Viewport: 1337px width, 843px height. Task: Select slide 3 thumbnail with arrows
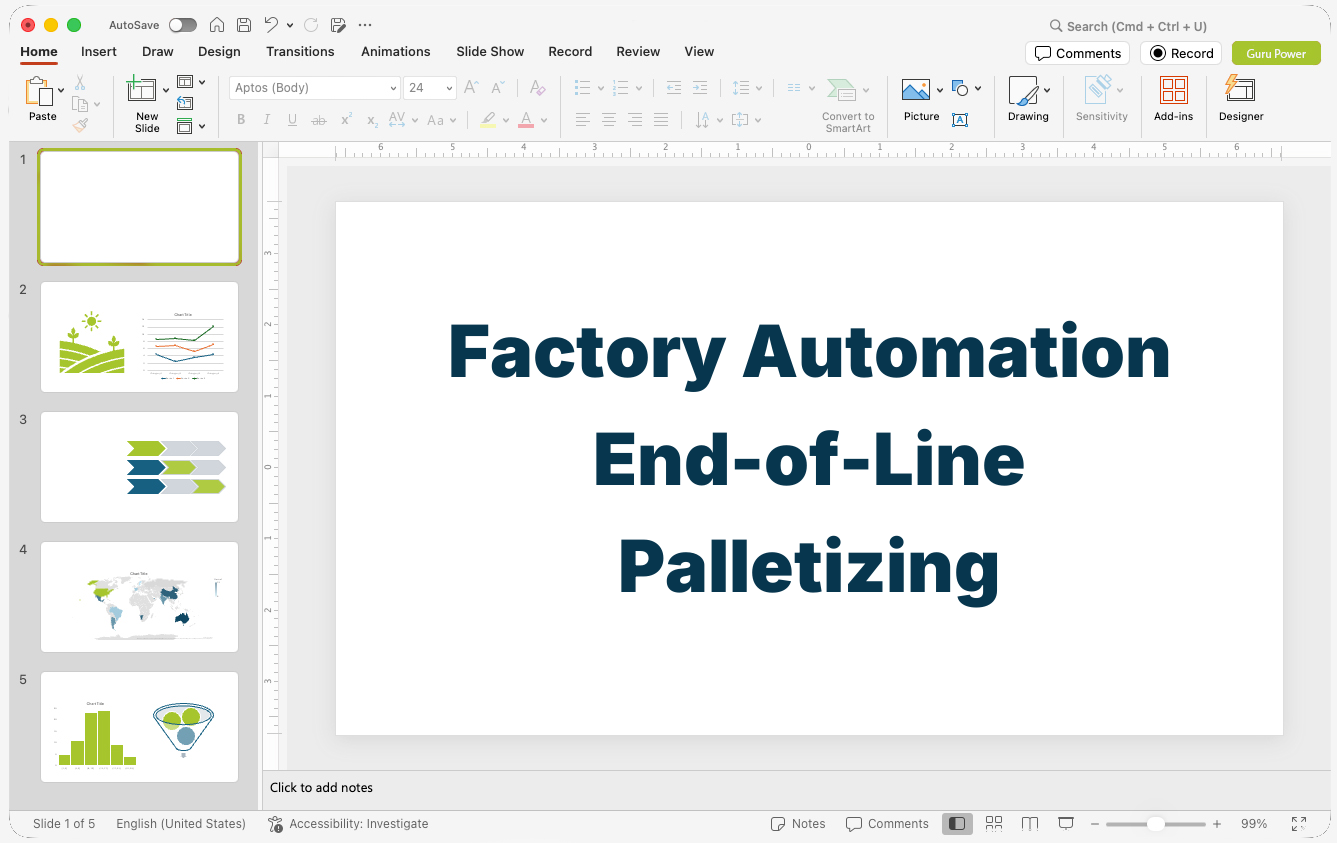(x=139, y=467)
